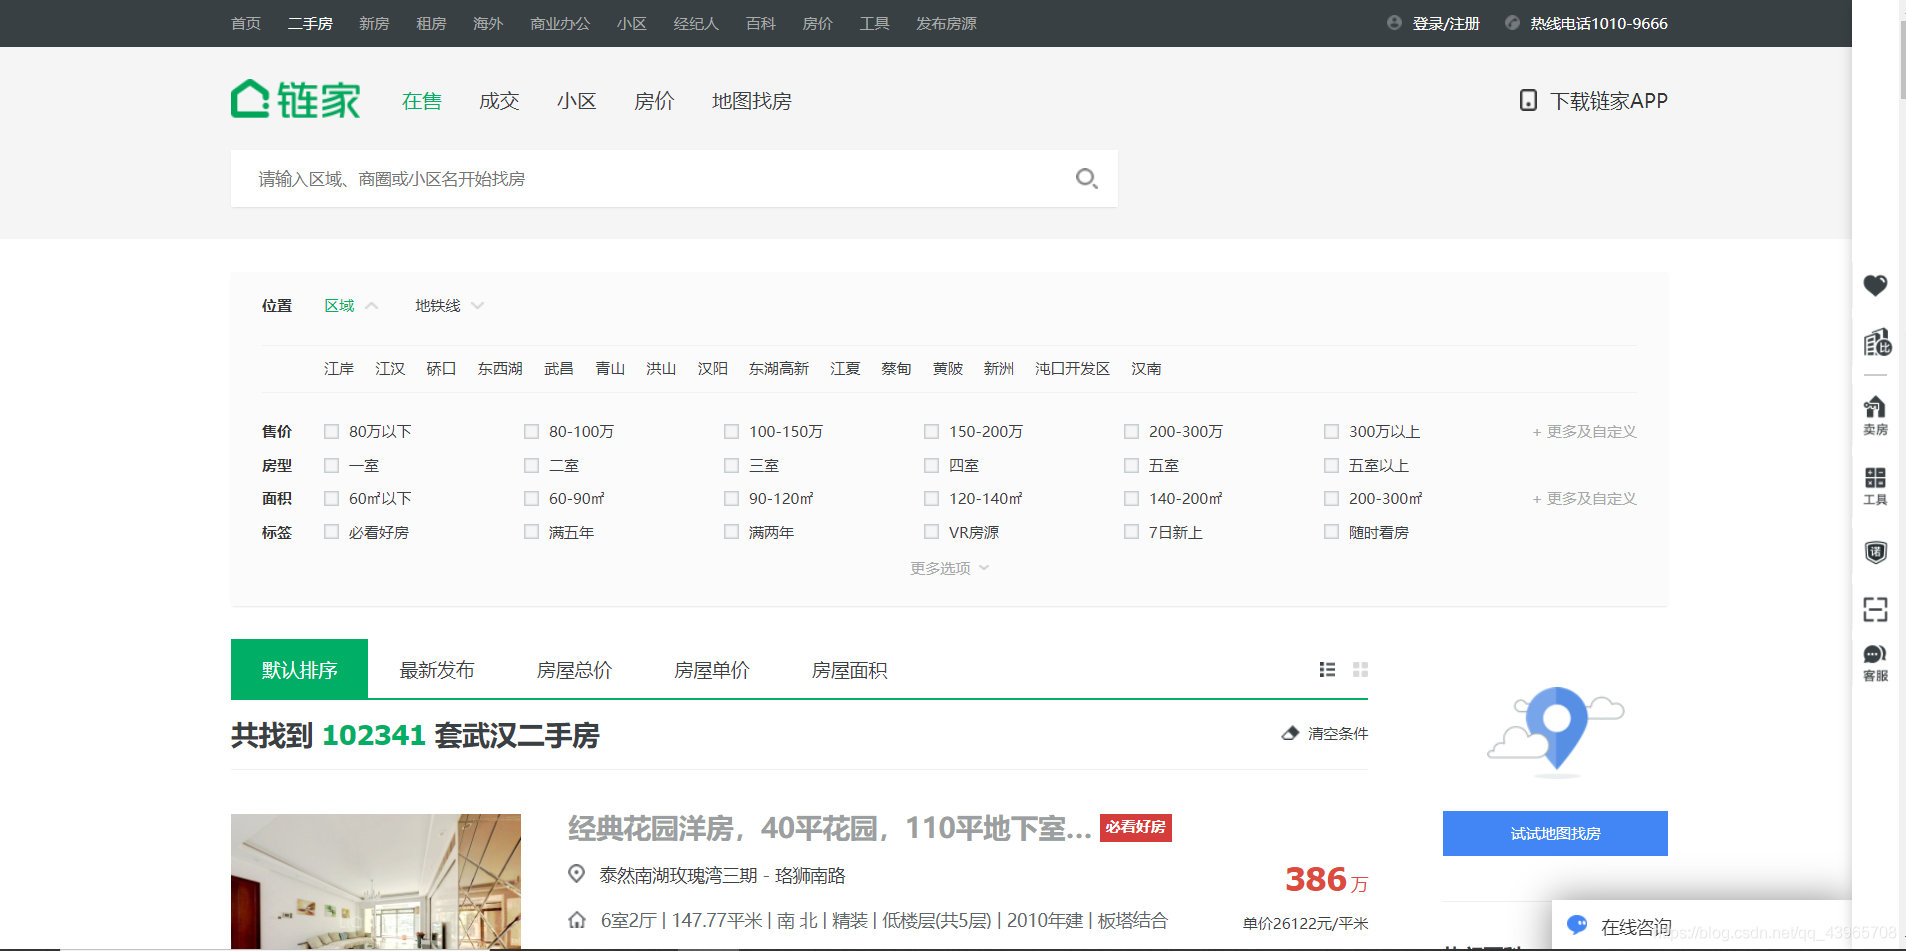1906x951 pixels.
Task: Switch to grid view of listings
Action: click(x=1360, y=669)
